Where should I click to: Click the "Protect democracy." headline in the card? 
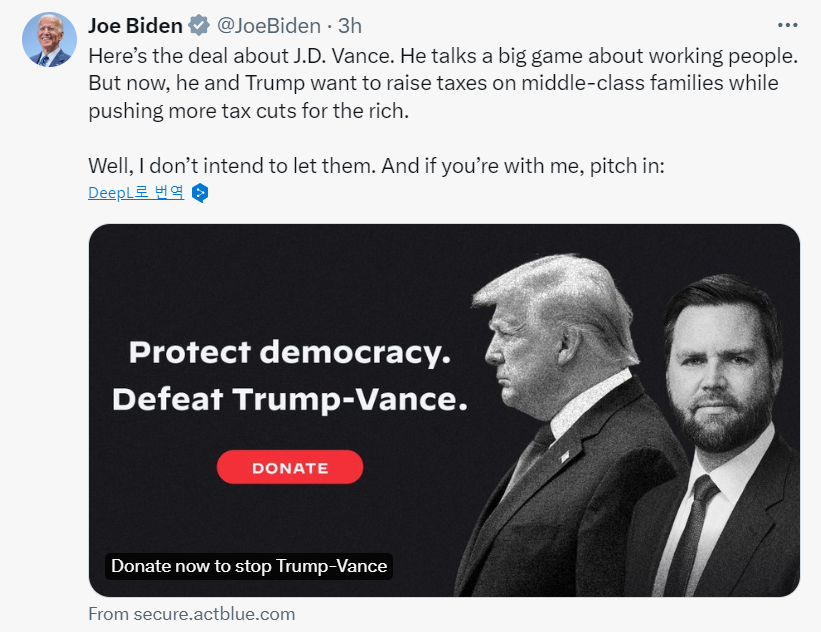(290, 353)
